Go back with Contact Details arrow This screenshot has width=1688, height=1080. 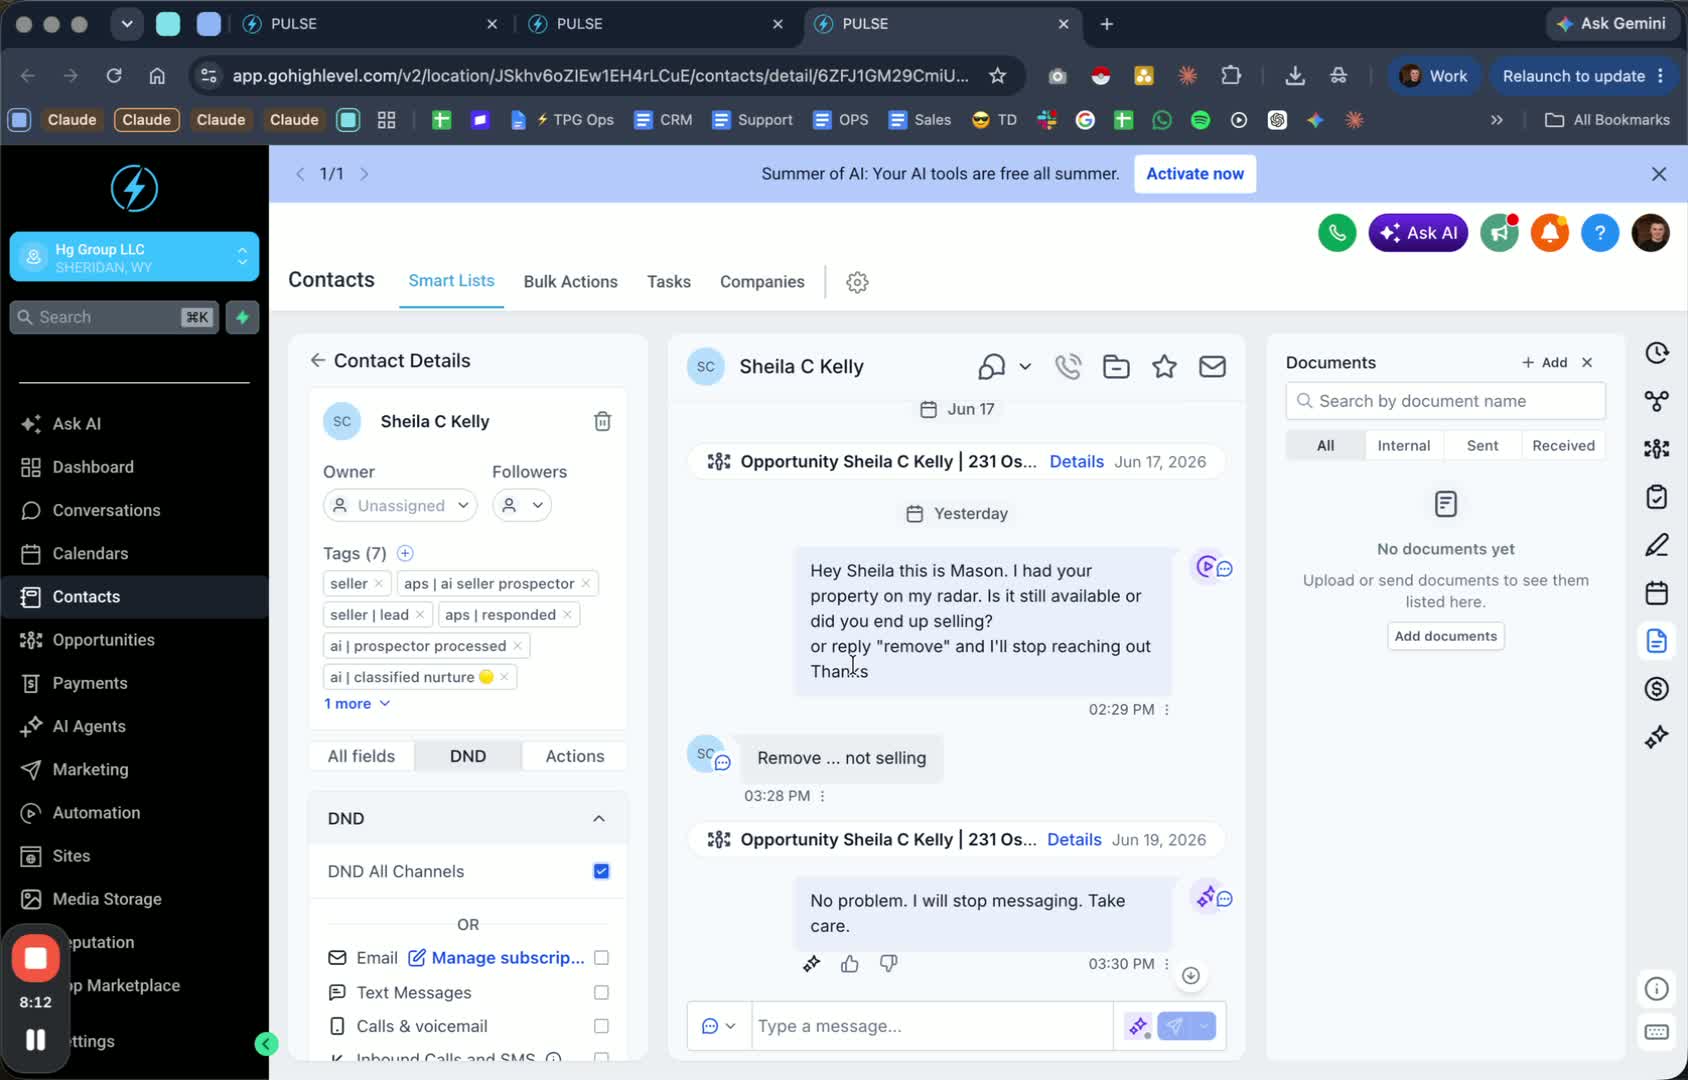[318, 360]
